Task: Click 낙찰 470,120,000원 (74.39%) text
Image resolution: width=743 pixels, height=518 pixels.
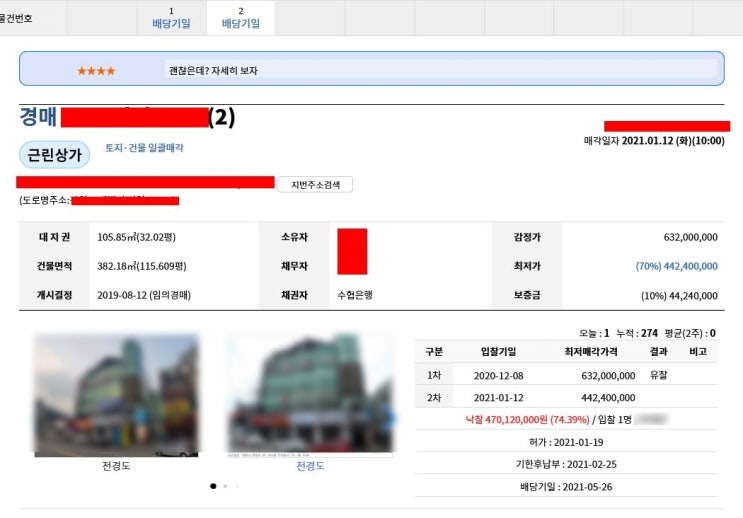Action: pos(527,419)
